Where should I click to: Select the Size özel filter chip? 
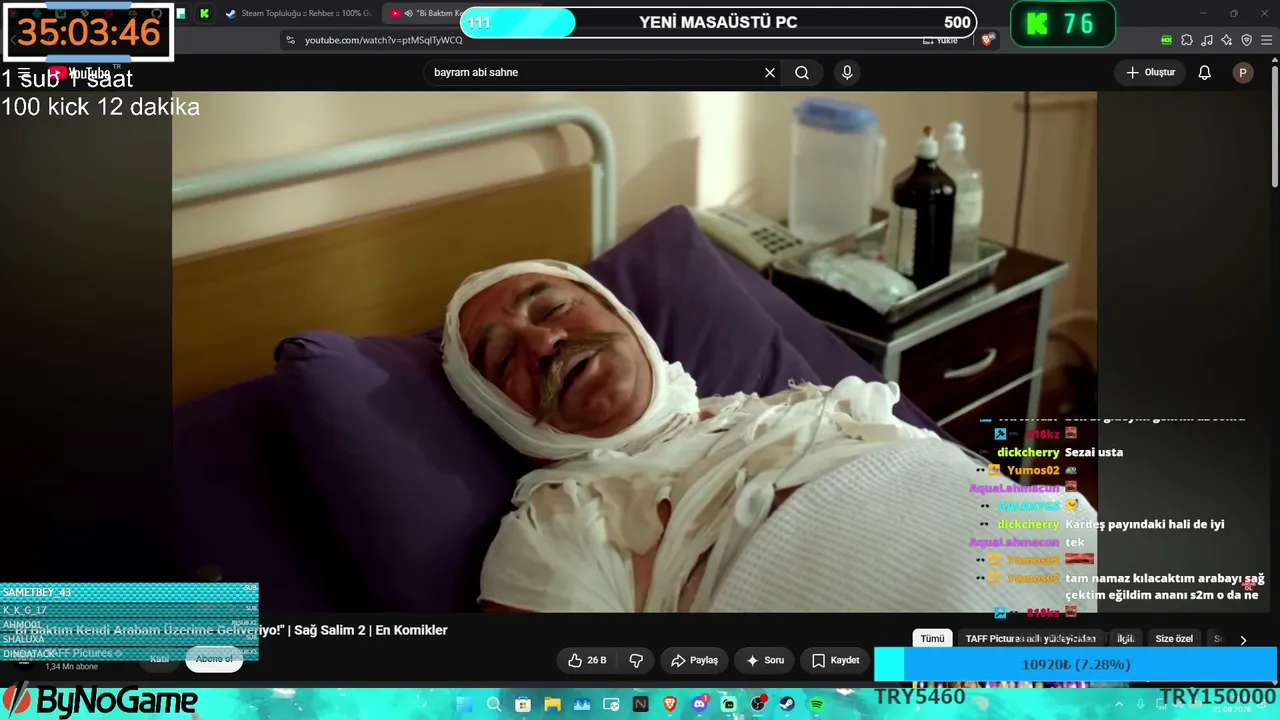click(1174, 639)
